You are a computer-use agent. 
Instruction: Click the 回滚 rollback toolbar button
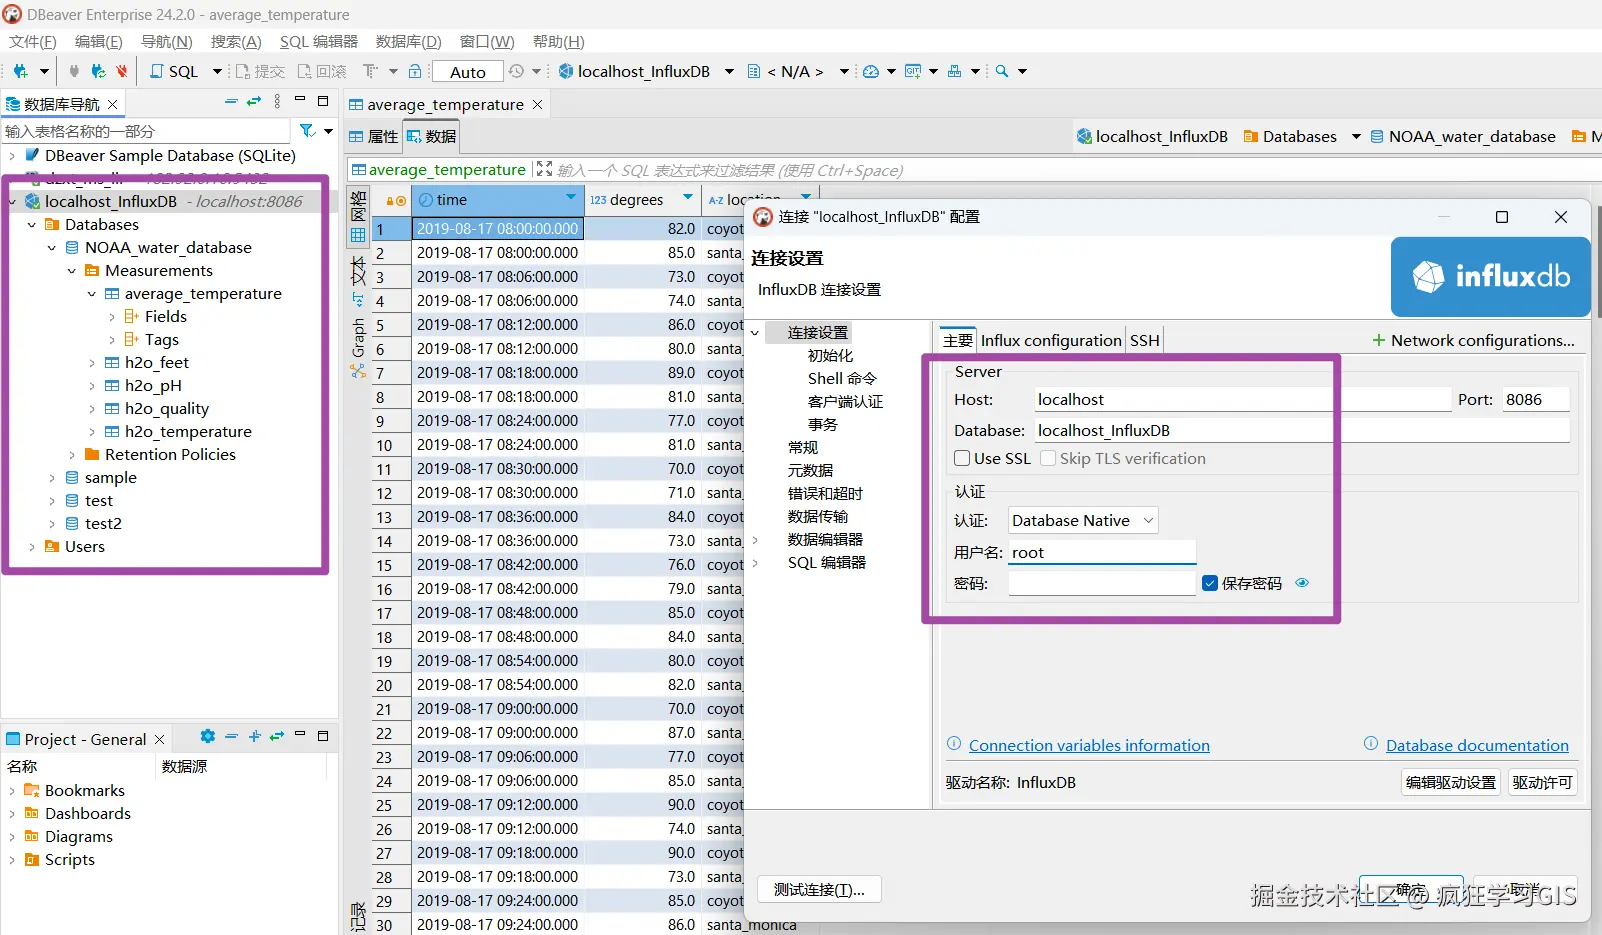(322, 71)
